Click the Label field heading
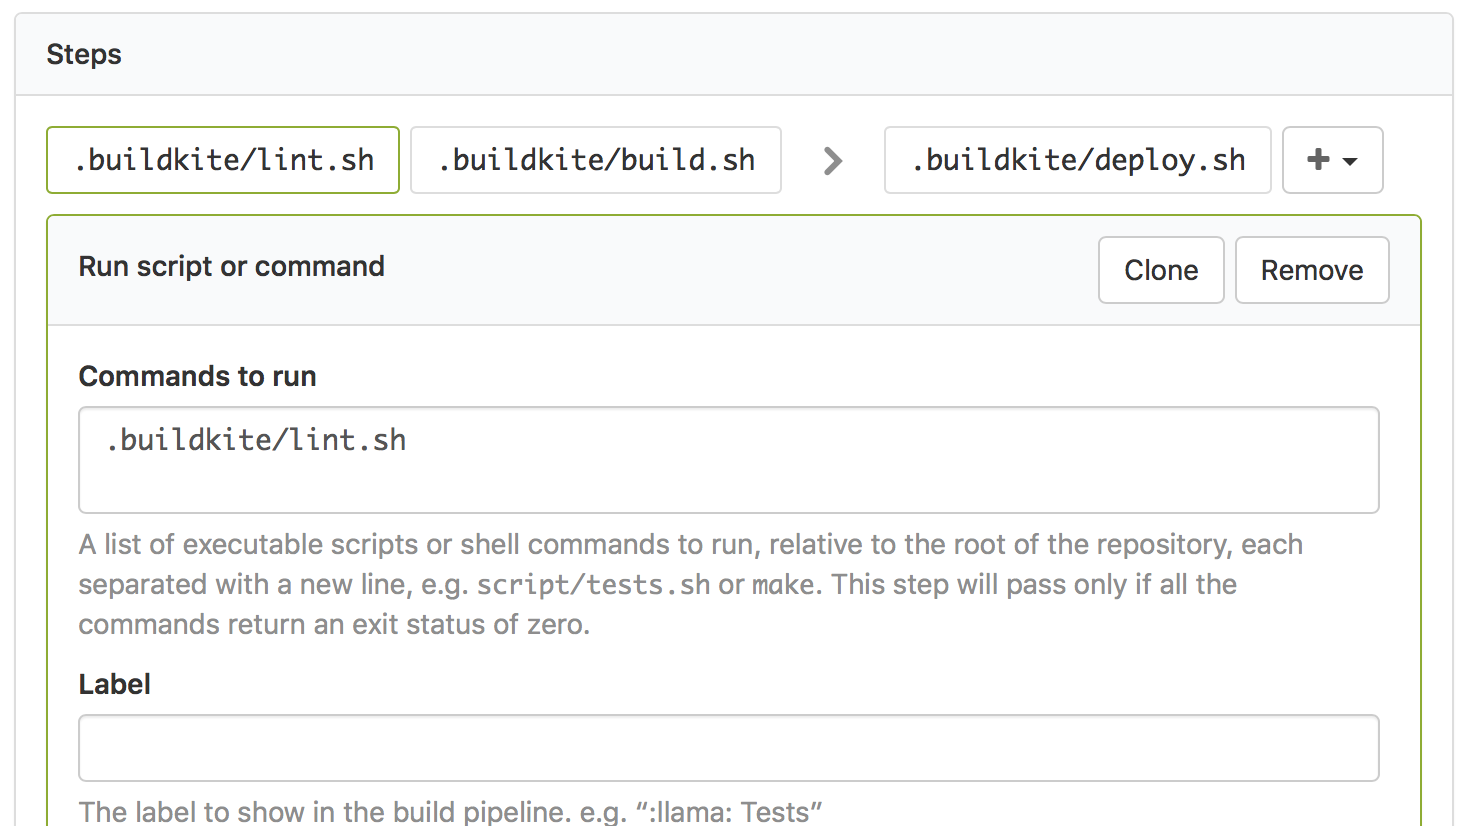Screen dimensions: 1474x826 114,684
